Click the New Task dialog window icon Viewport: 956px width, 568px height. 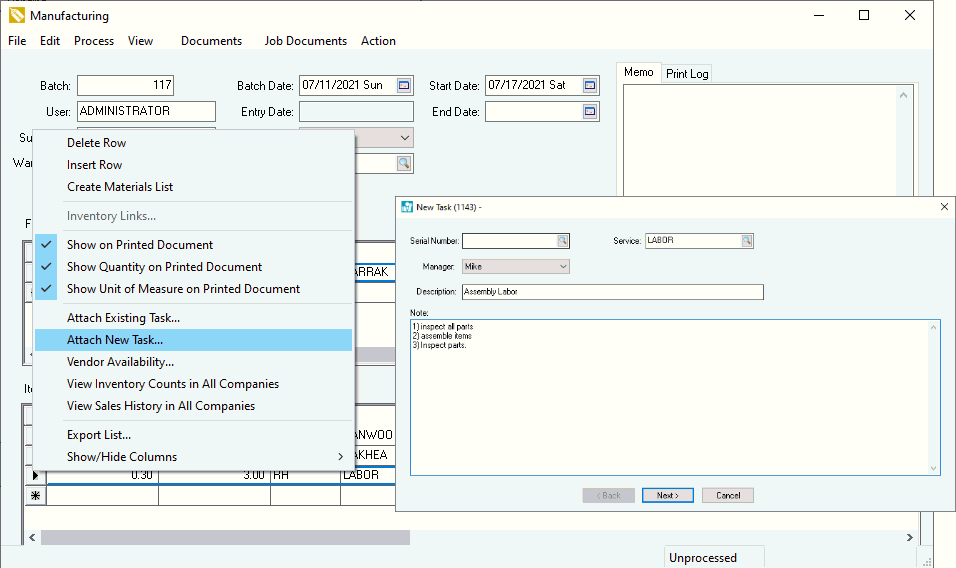(406, 207)
